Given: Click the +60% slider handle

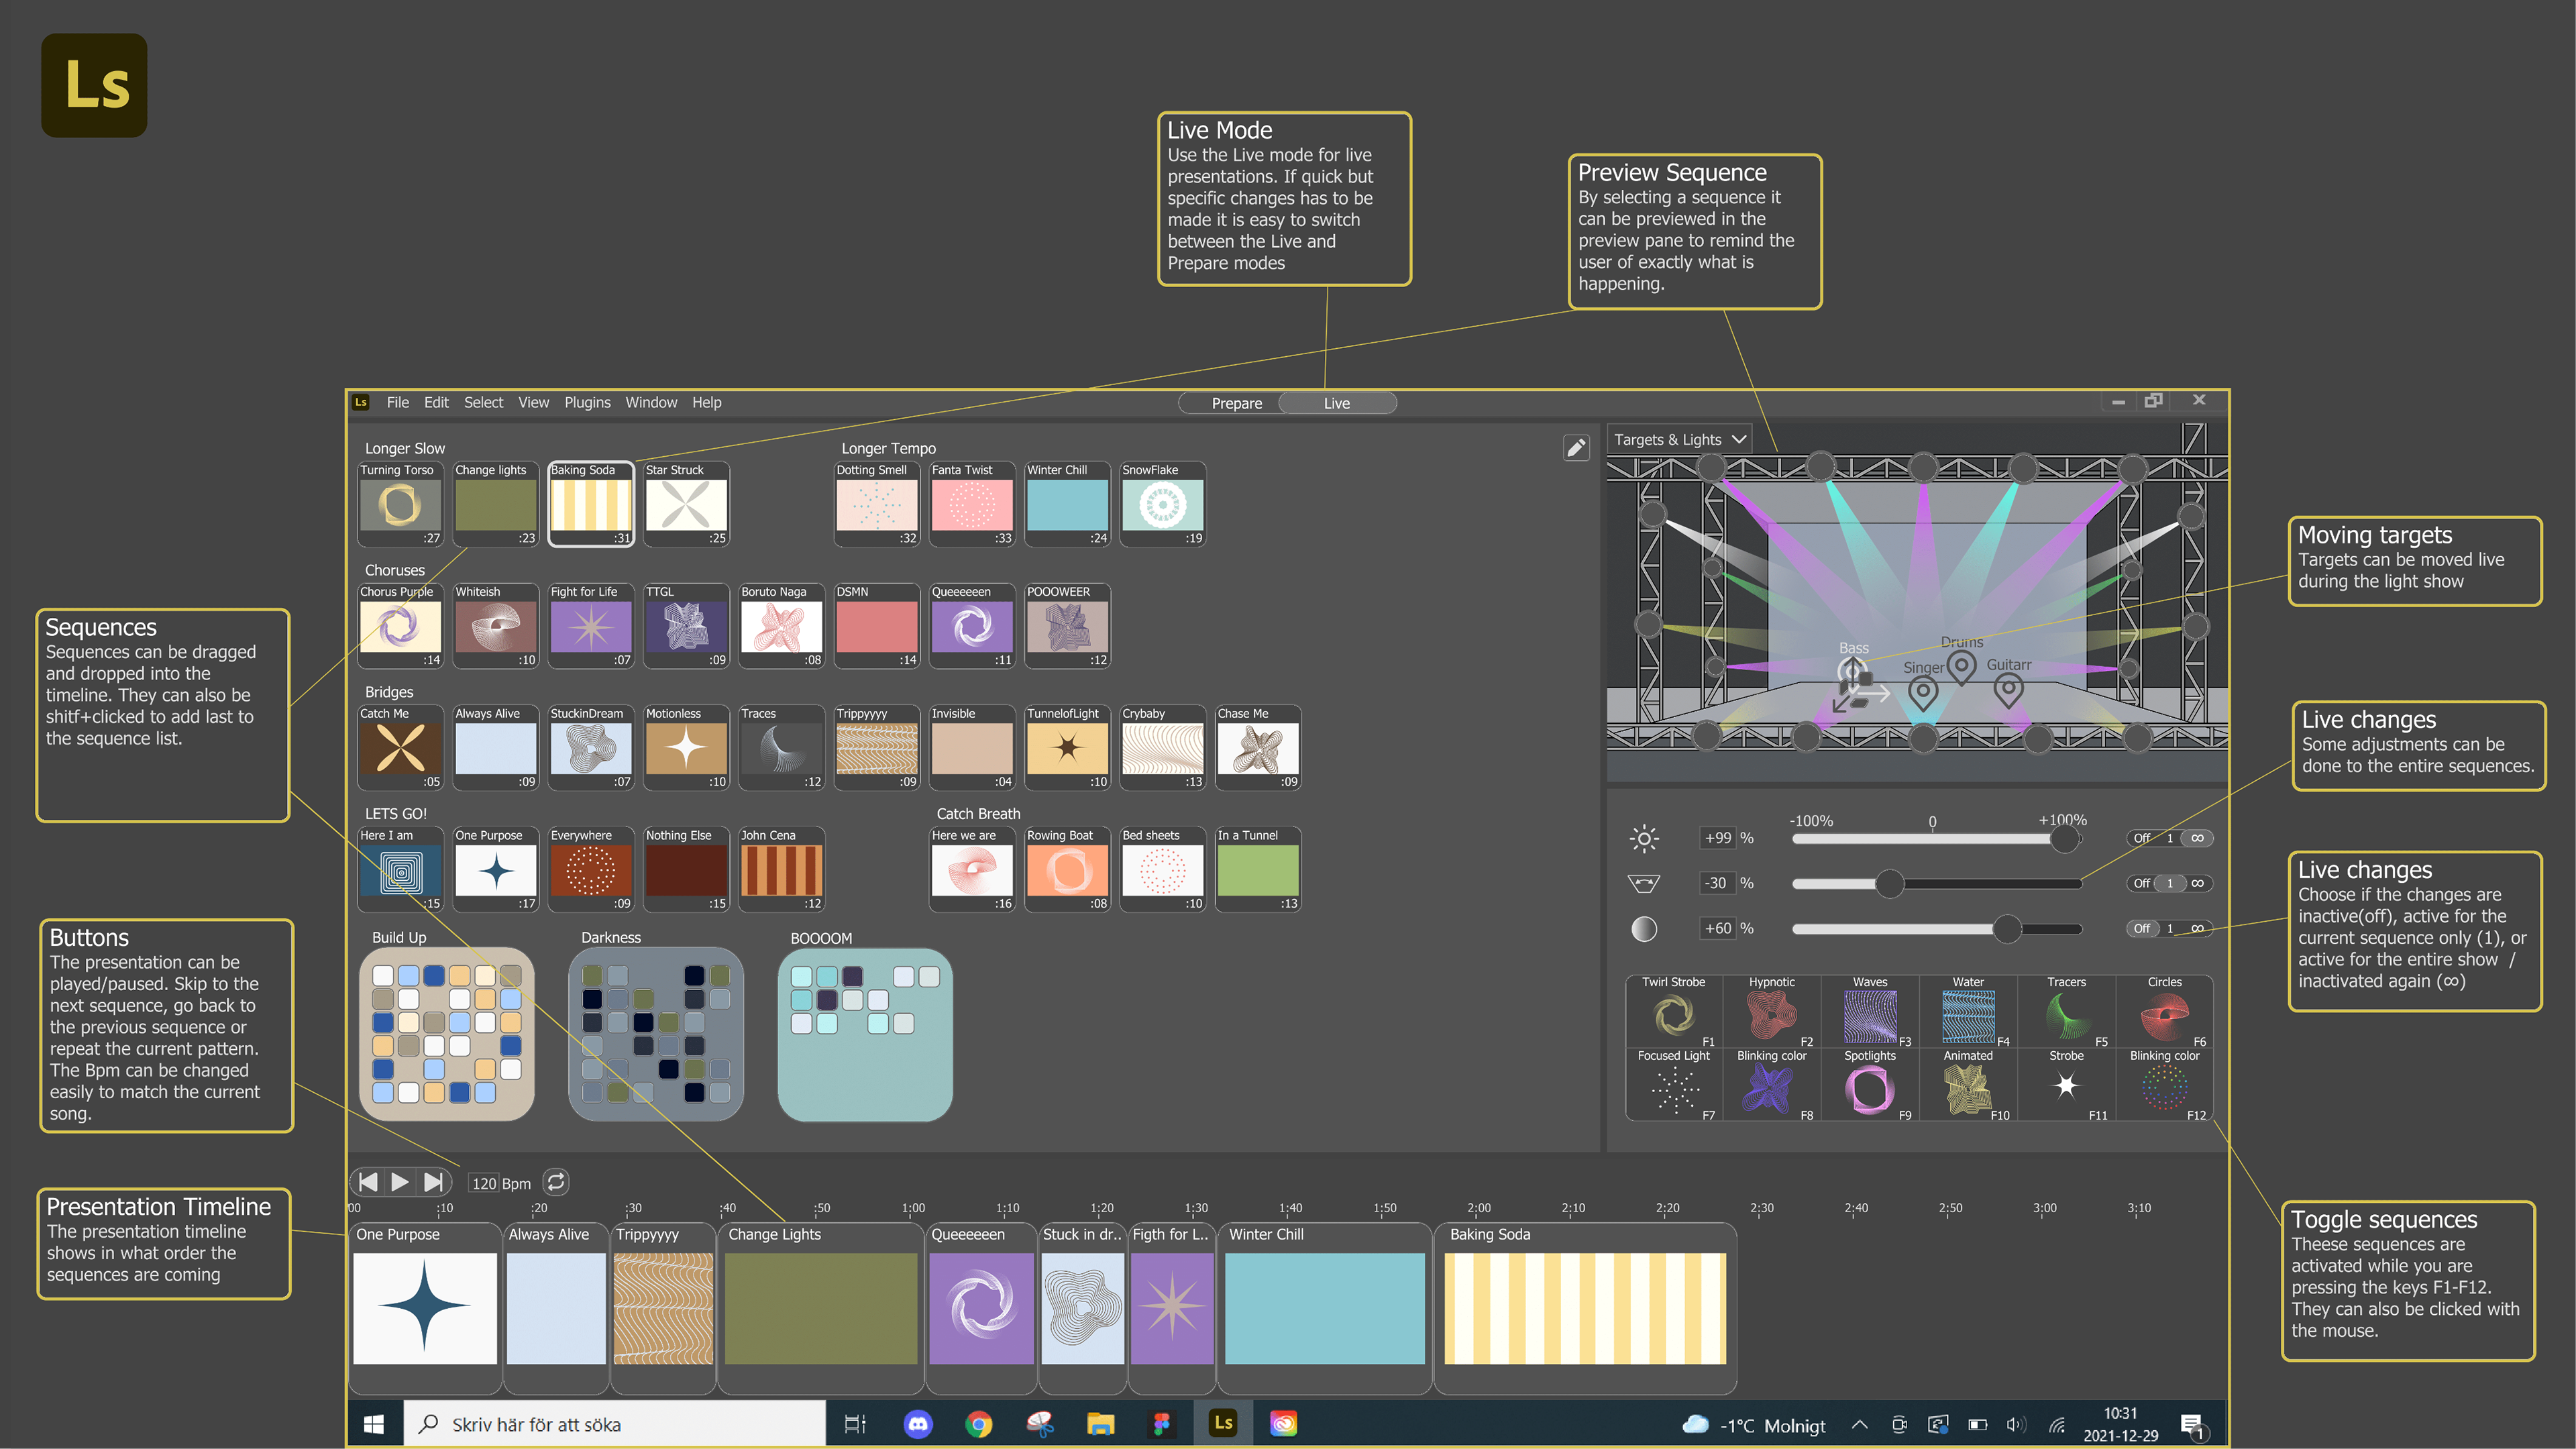Looking at the screenshot, I should (x=2007, y=928).
